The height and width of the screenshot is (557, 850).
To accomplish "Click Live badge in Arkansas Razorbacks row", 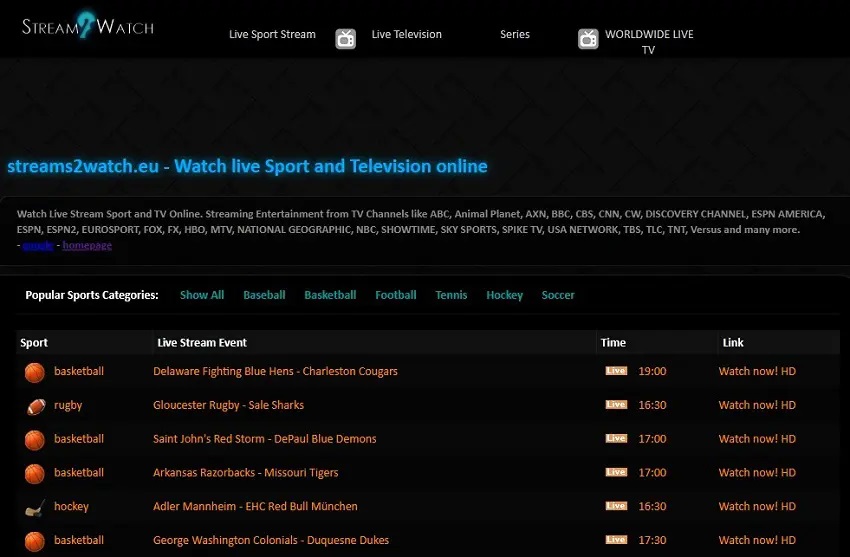I will pyautogui.click(x=616, y=472).
